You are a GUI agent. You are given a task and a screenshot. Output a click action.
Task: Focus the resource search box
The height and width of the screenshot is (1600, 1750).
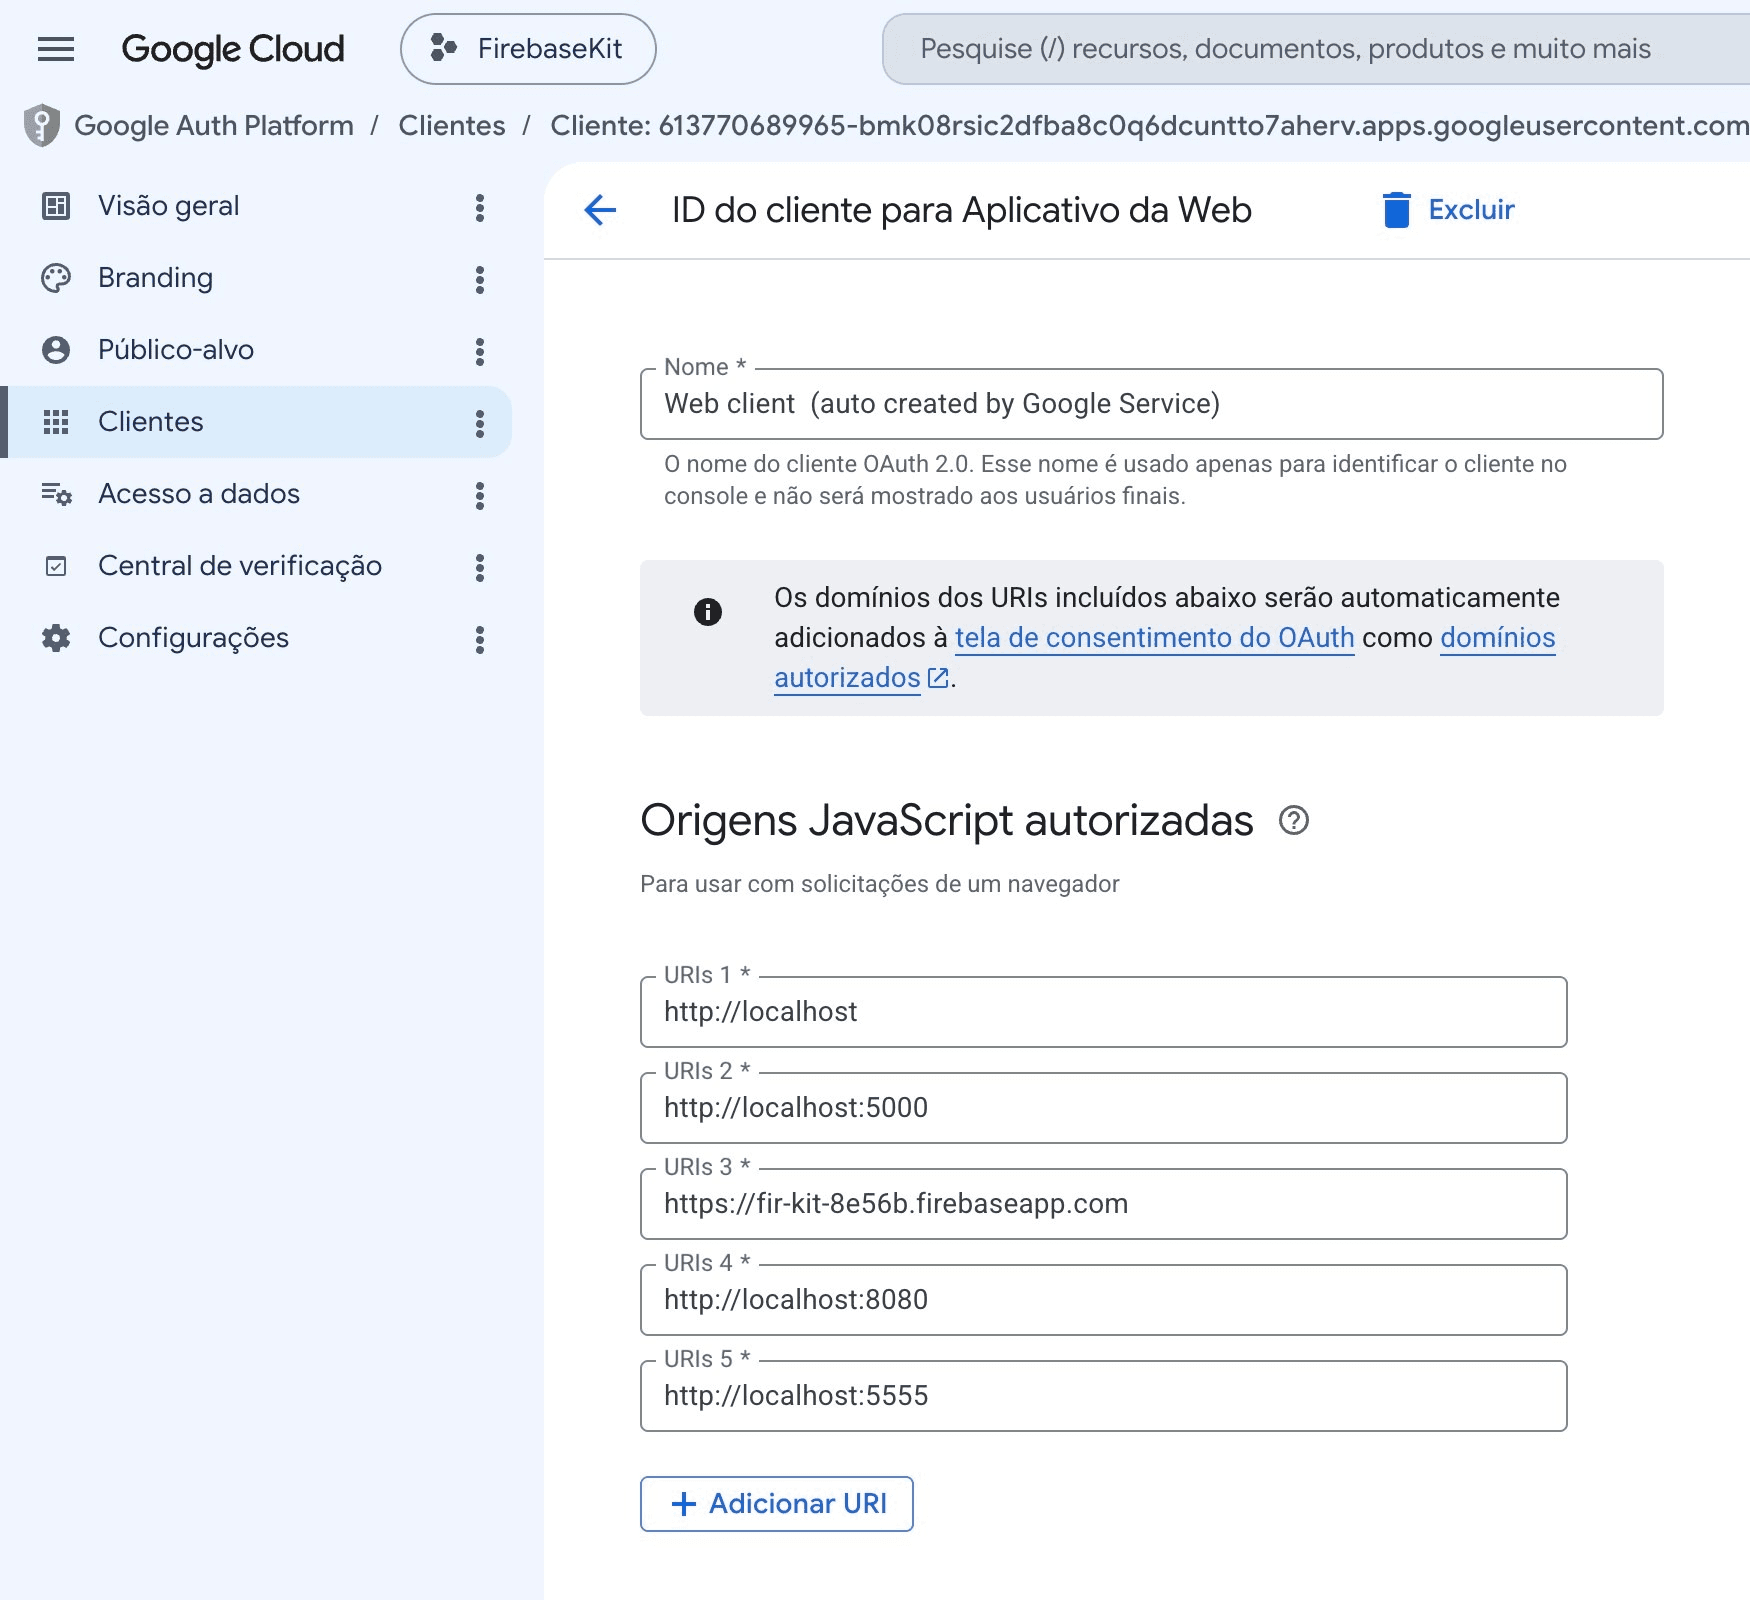(x=1316, y=49)
